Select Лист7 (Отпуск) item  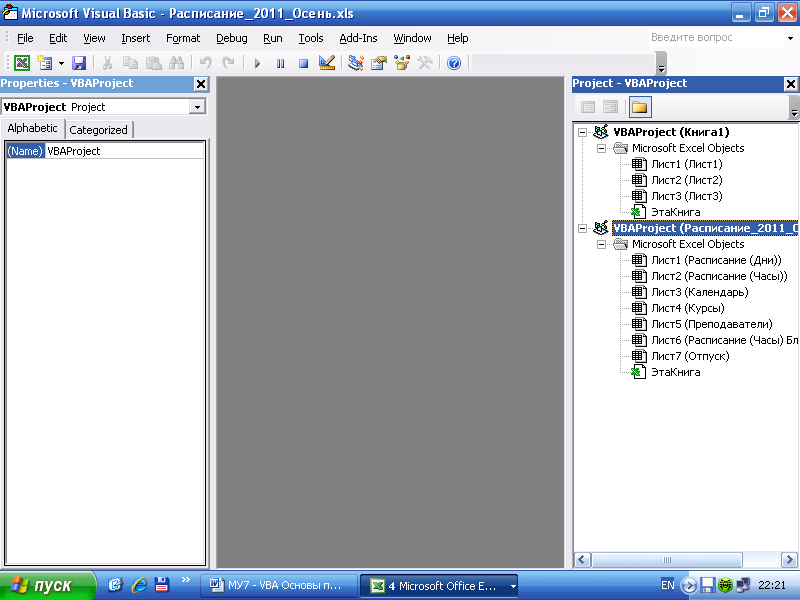pos(690,356)
